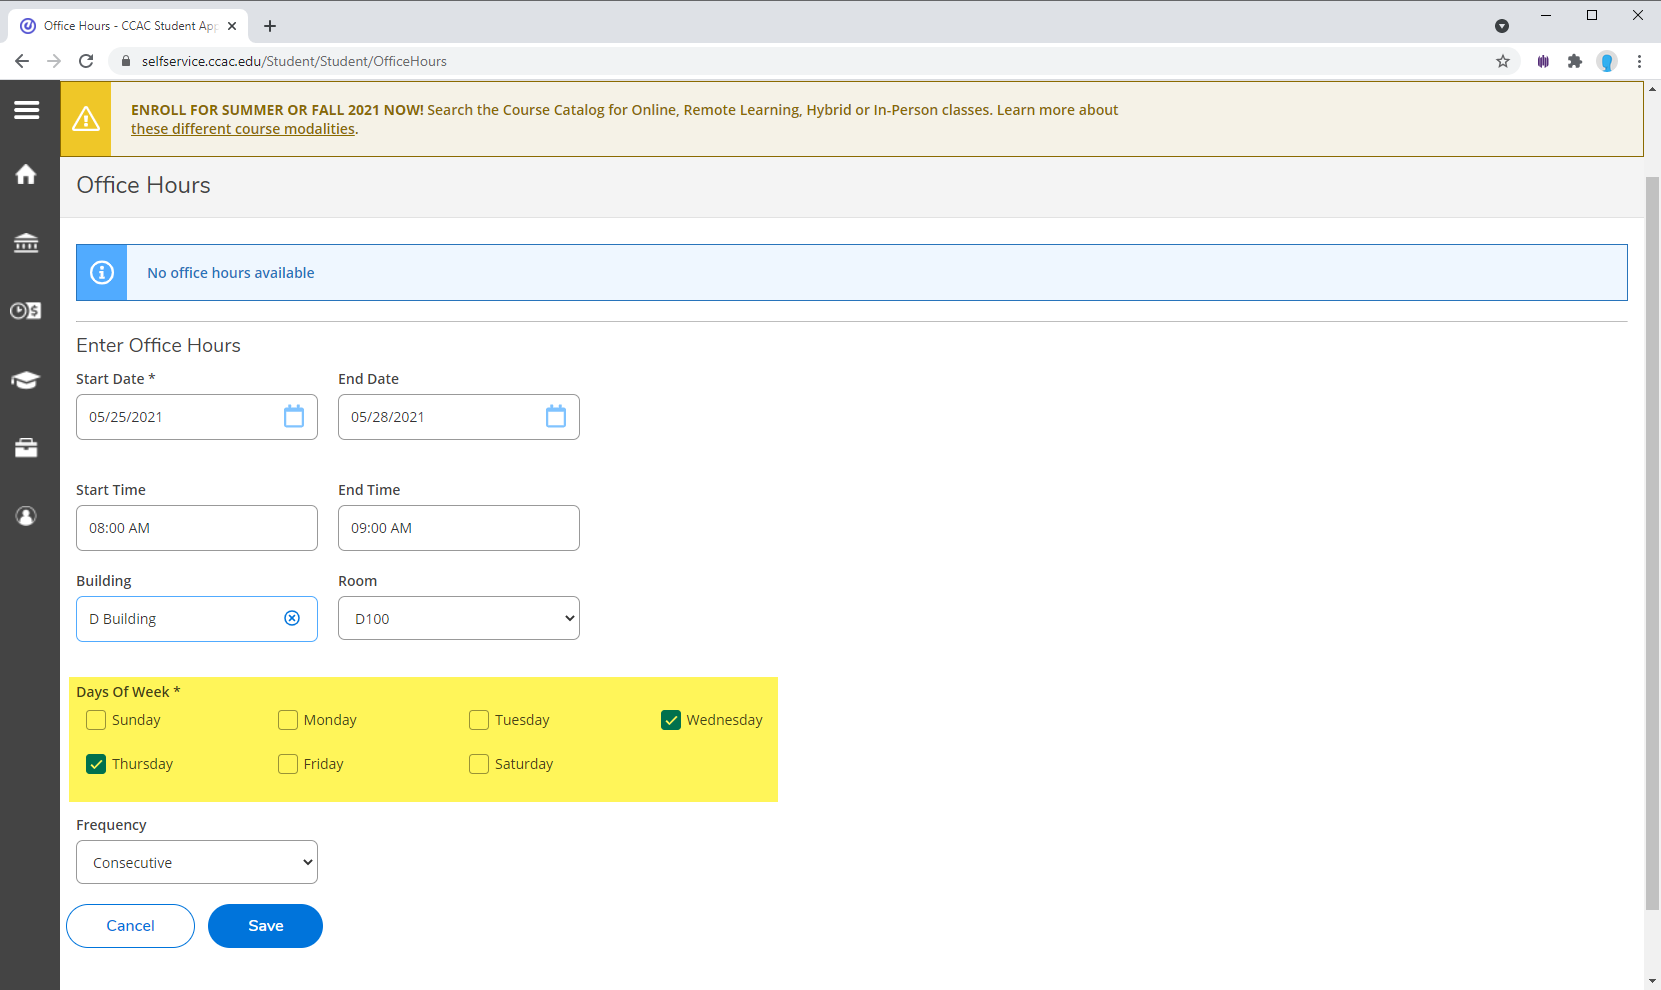Image resolution: width=1661 pixels, height=990 pixels.
Task: Open the browser extensions puzzle icon
Action: click(1575, 61)
